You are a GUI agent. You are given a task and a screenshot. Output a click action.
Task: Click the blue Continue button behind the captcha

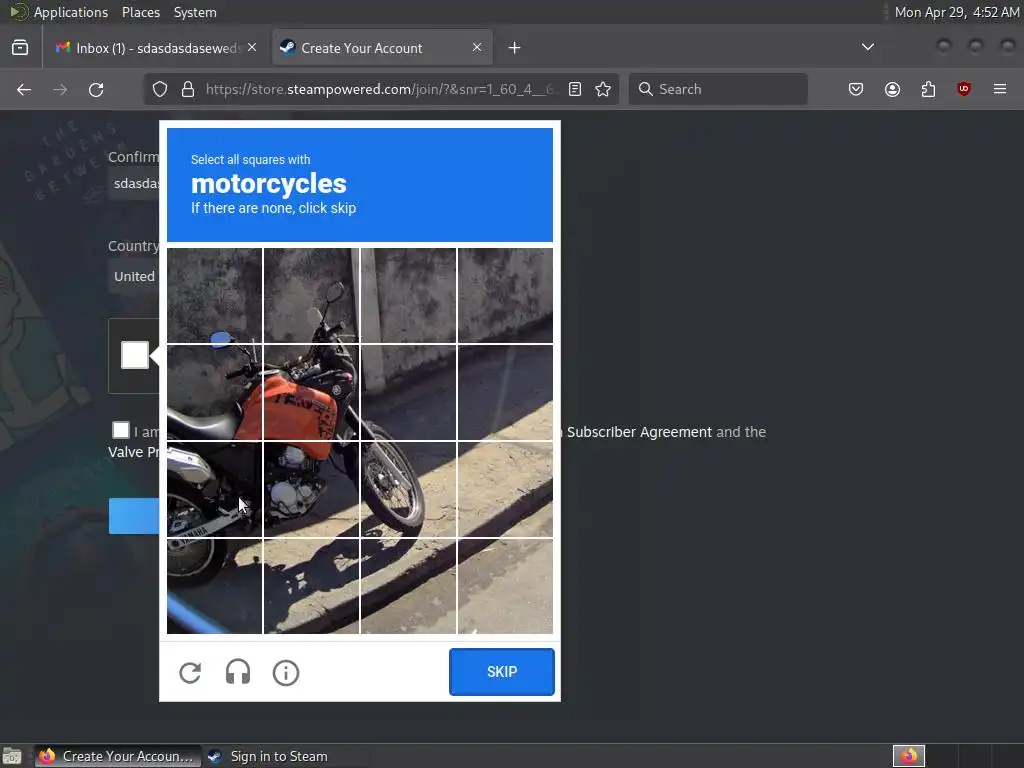[x=134, y=516]
